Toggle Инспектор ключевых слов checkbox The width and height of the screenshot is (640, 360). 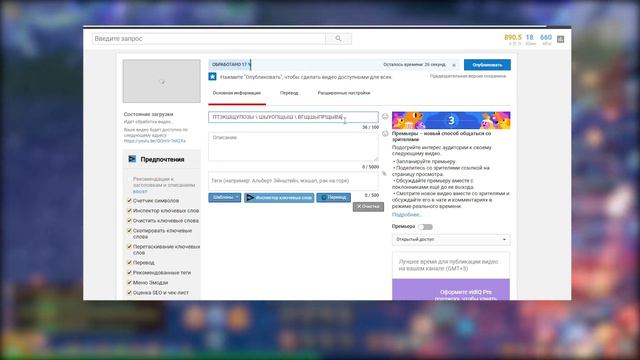(129, 211)
